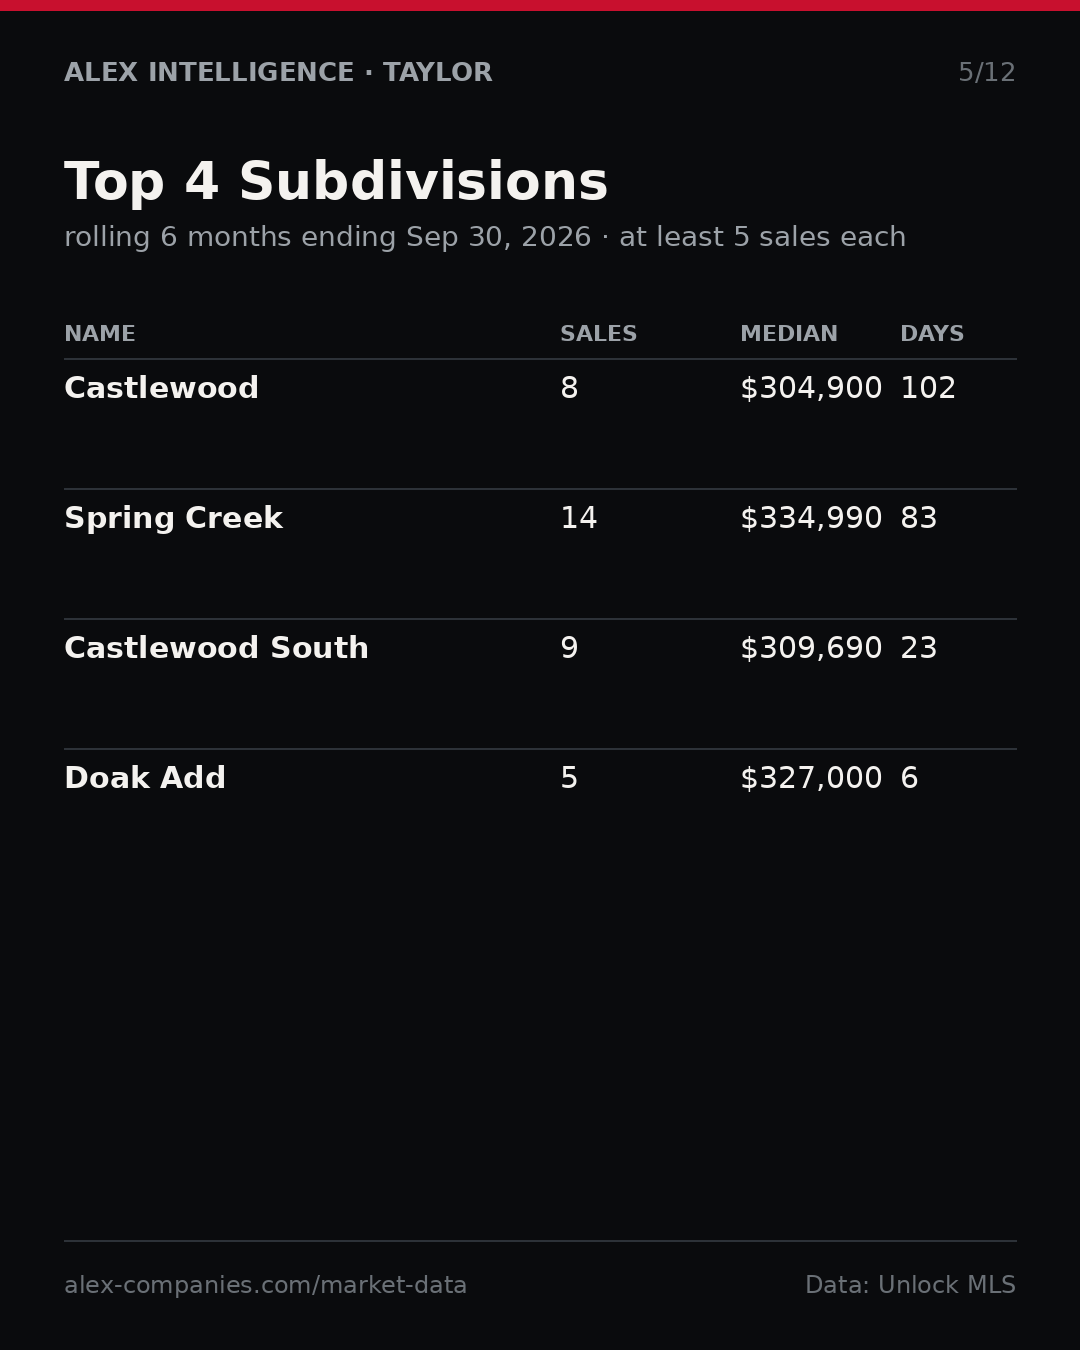Viewport: 1080px width, 1350px height.
Task: Click the SALES column header
Action: [598, 335]
